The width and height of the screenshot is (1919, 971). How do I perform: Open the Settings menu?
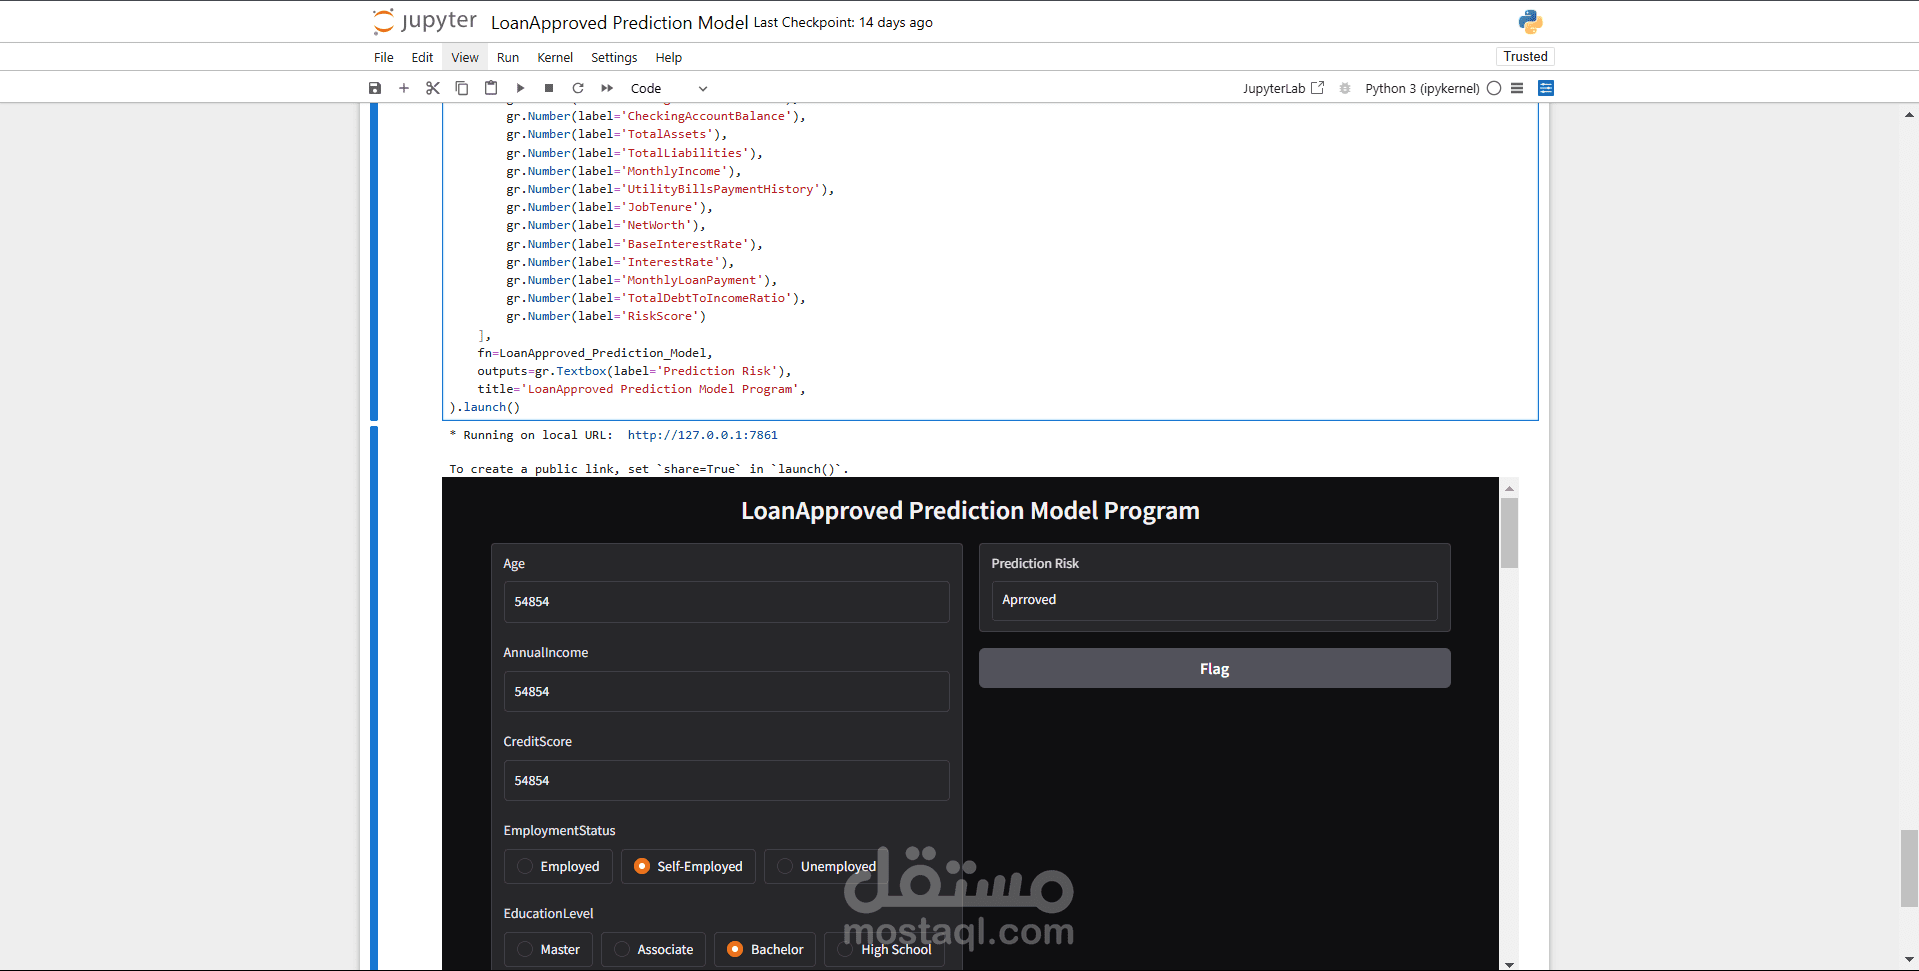(614, 57)
